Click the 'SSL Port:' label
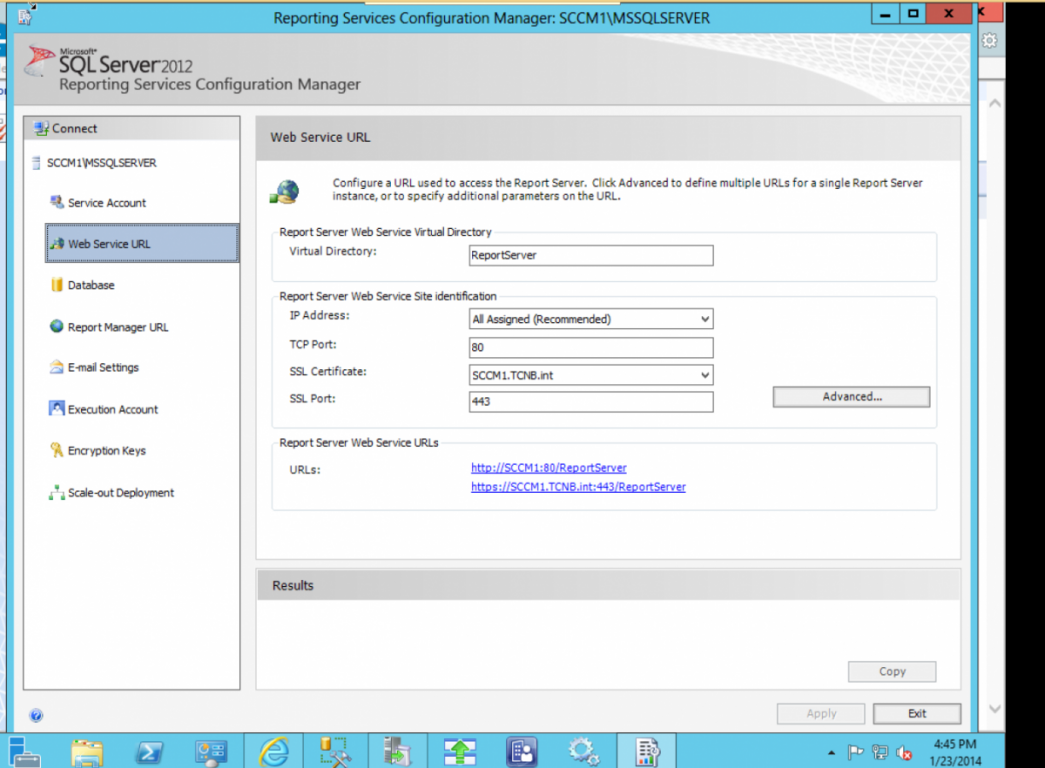 pyautogui.click(x=312, y=399)
